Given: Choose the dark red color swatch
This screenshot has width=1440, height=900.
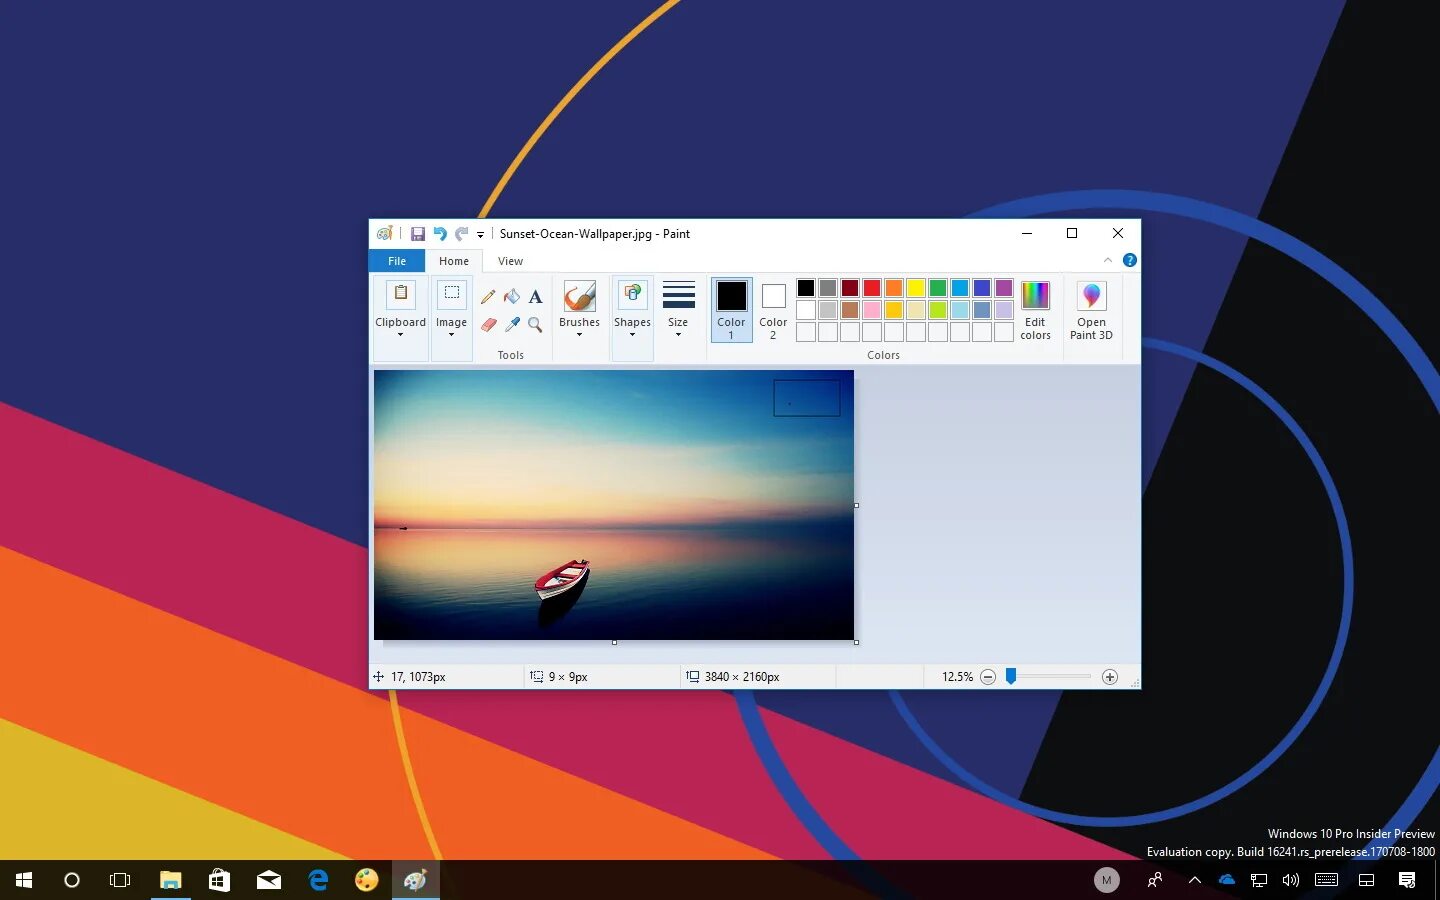Looking at the screenshot, I should tap(850, 288).
